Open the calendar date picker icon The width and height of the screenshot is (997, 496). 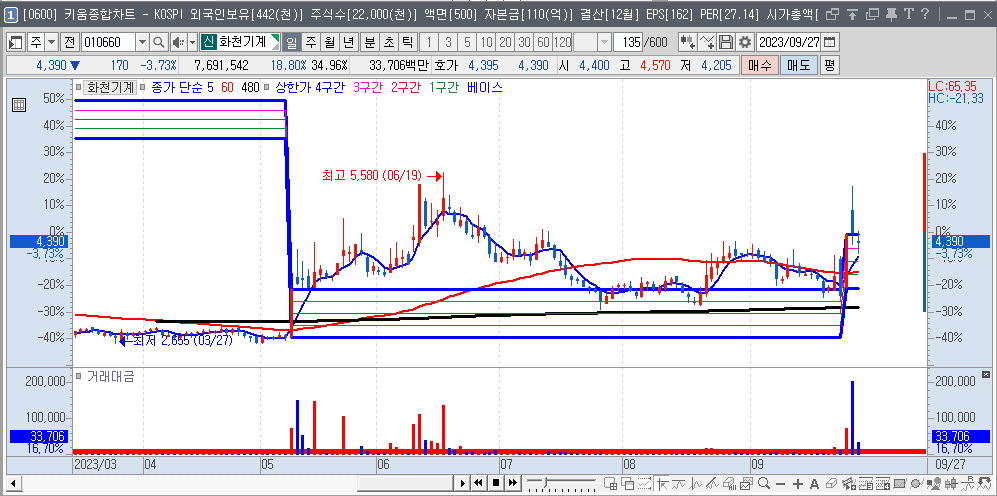(x=829, y=43)
